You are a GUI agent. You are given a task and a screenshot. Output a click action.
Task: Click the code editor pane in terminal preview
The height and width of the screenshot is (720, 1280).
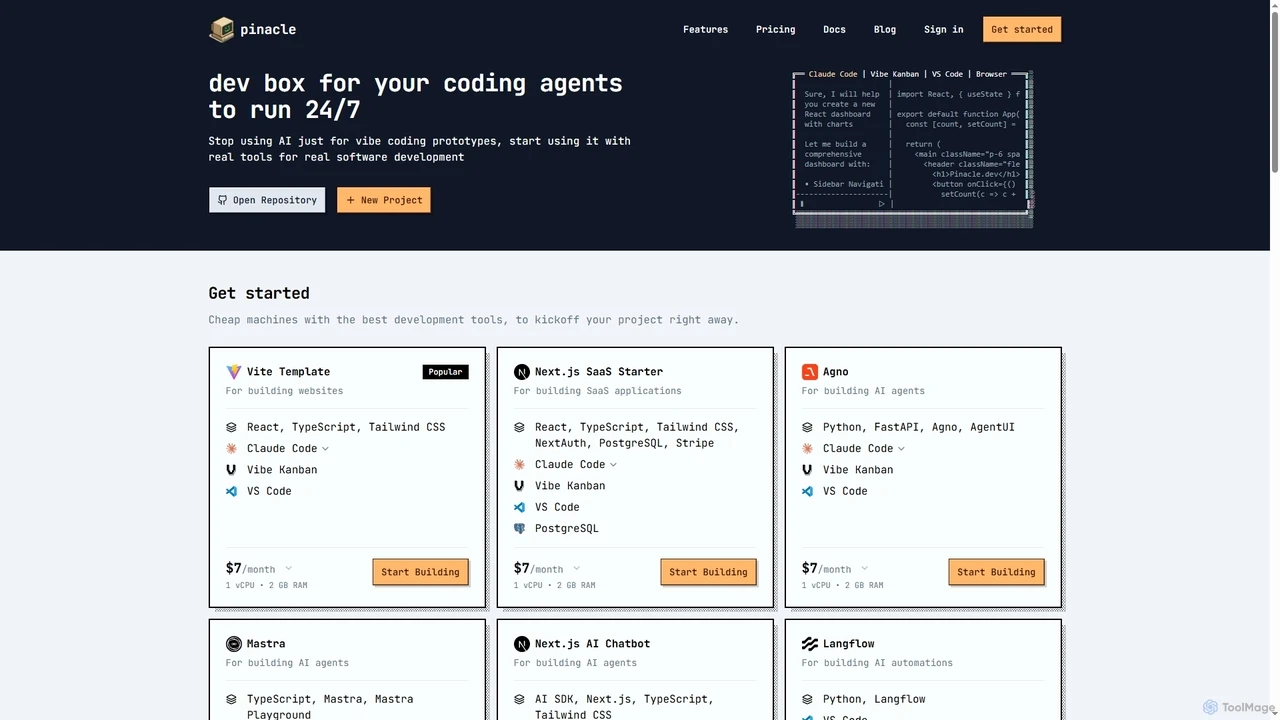[x=959, y=144]
